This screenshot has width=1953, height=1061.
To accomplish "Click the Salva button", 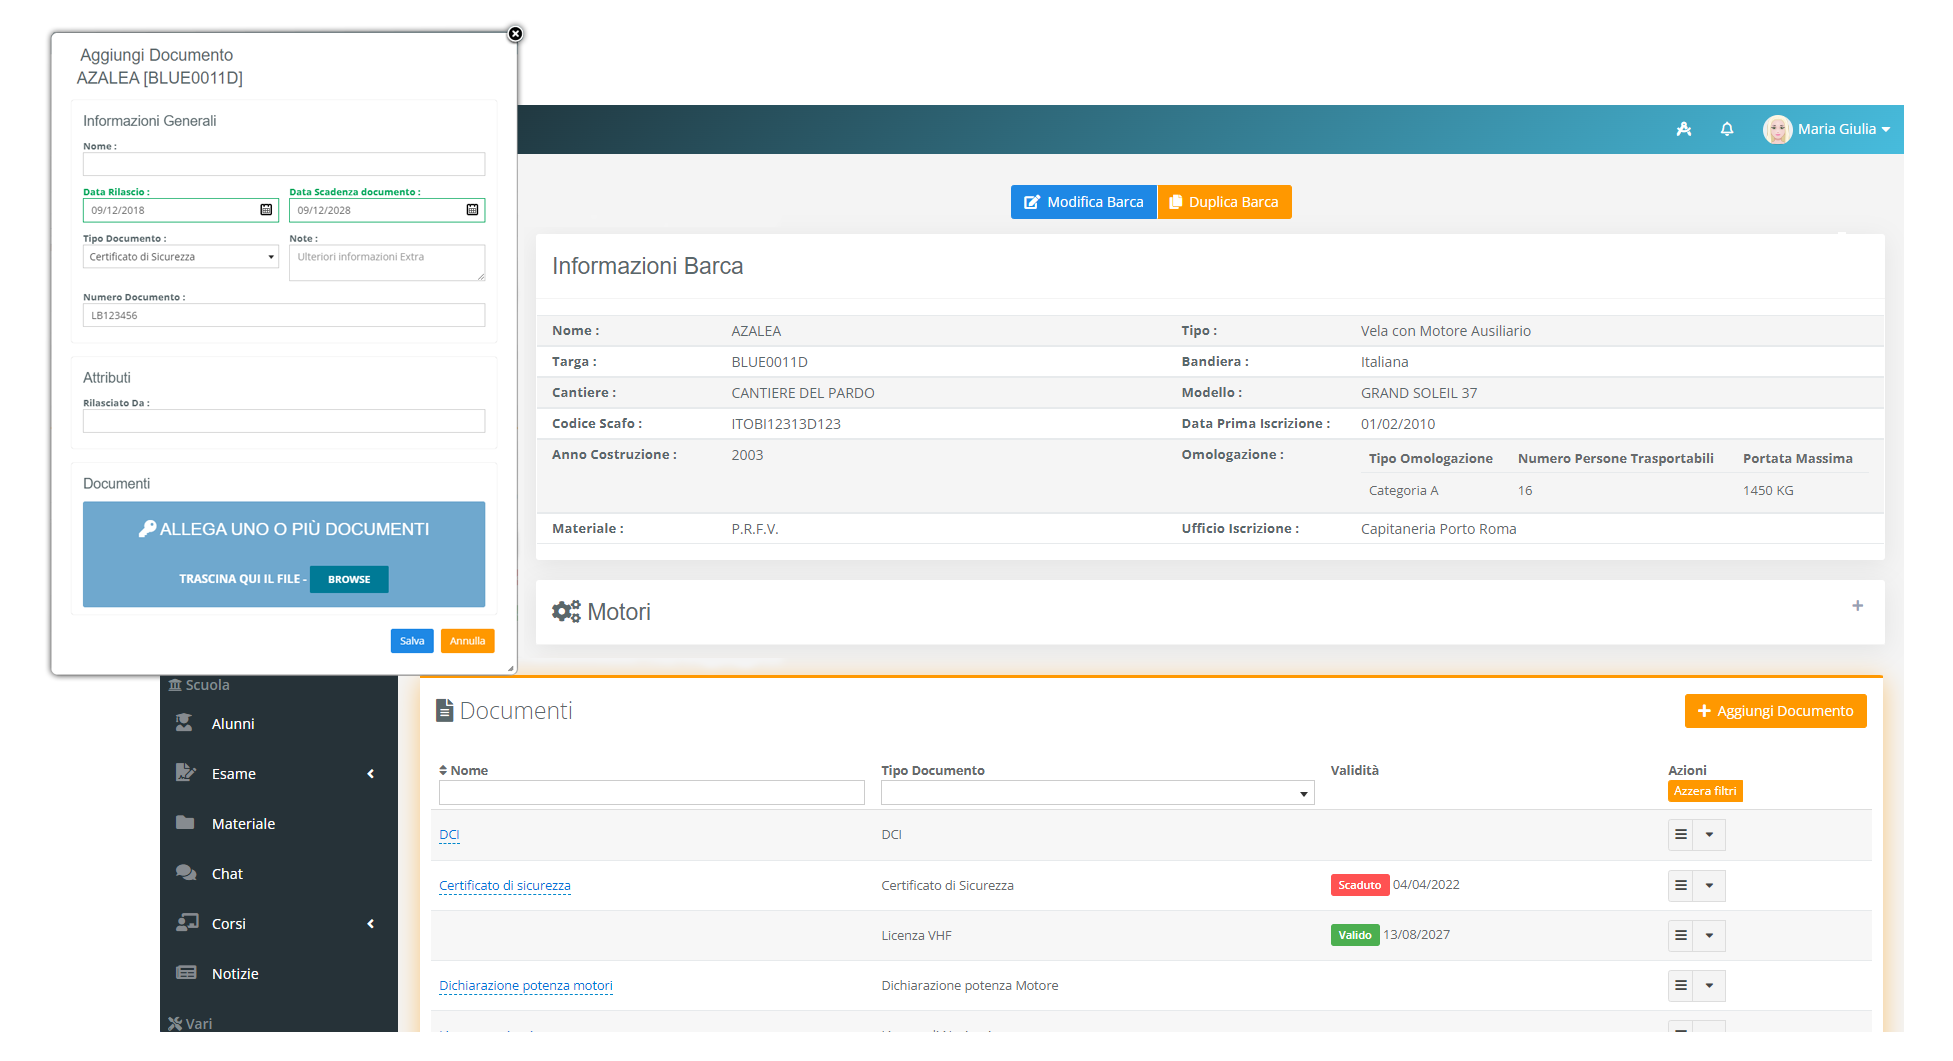I will (412, 641).
